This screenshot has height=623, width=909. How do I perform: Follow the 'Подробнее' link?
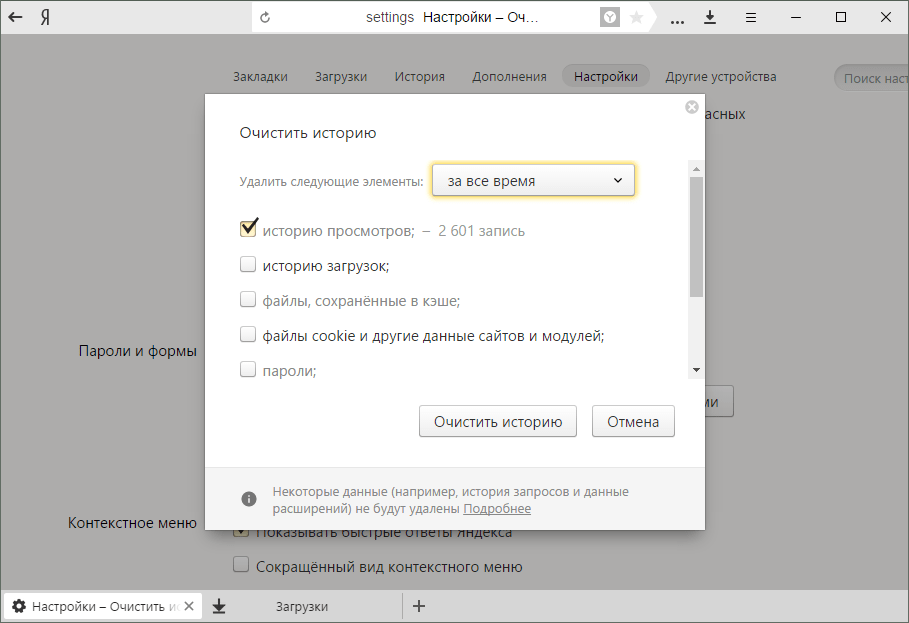497,509
